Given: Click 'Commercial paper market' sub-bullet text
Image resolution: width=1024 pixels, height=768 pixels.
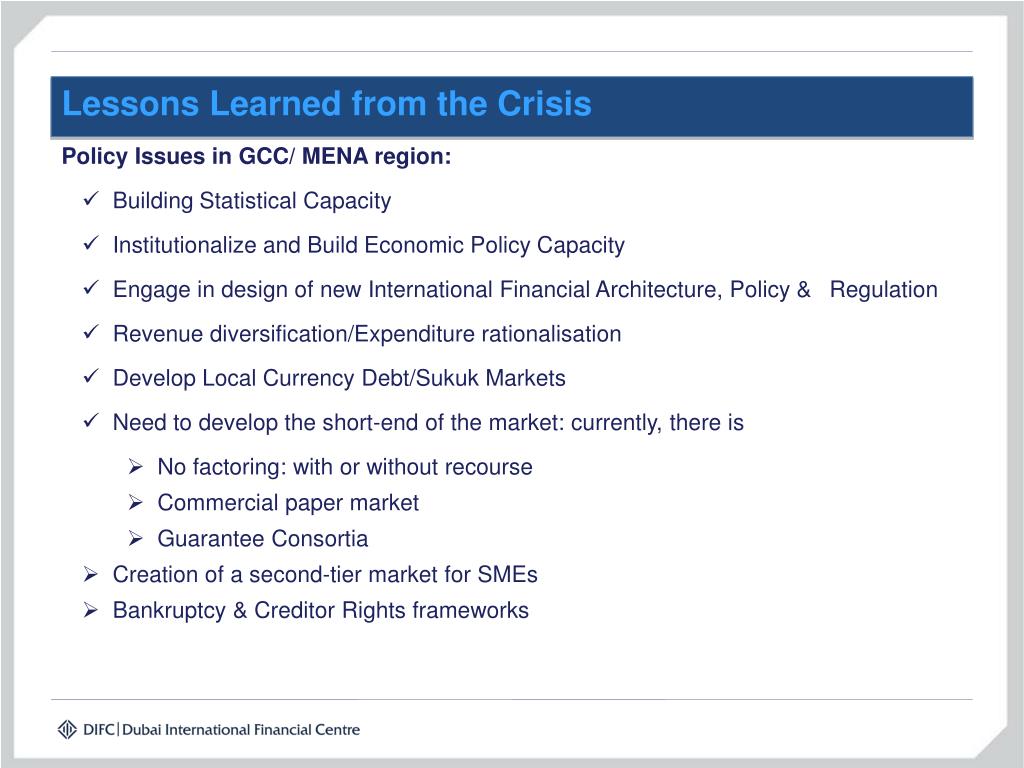Looking at the screenshot, I should point(288,503).
